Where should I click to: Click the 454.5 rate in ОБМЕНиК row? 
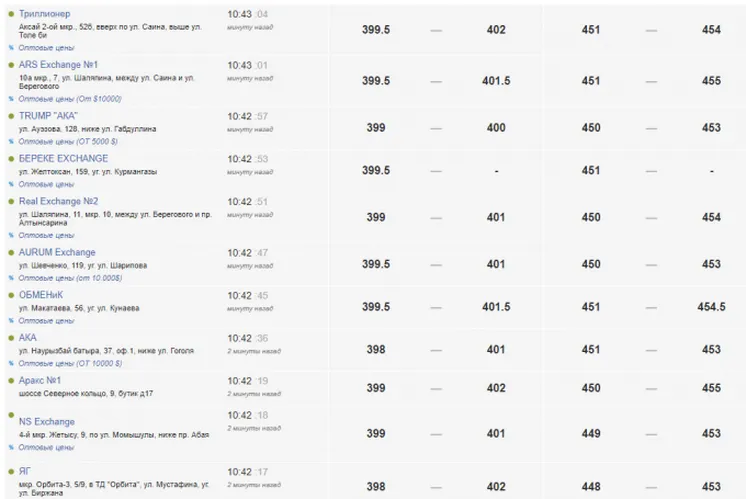coord(711,307)
